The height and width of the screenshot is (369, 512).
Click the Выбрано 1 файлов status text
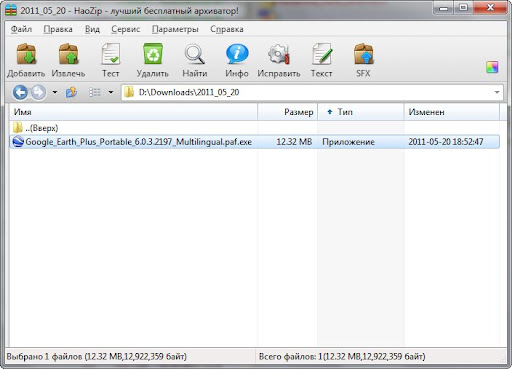[96, 357]
